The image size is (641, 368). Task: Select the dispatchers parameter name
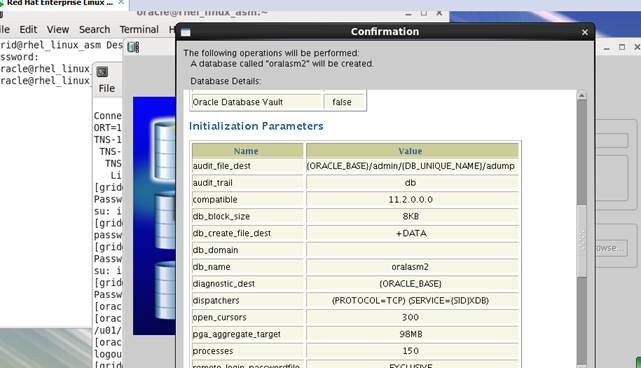216,300
